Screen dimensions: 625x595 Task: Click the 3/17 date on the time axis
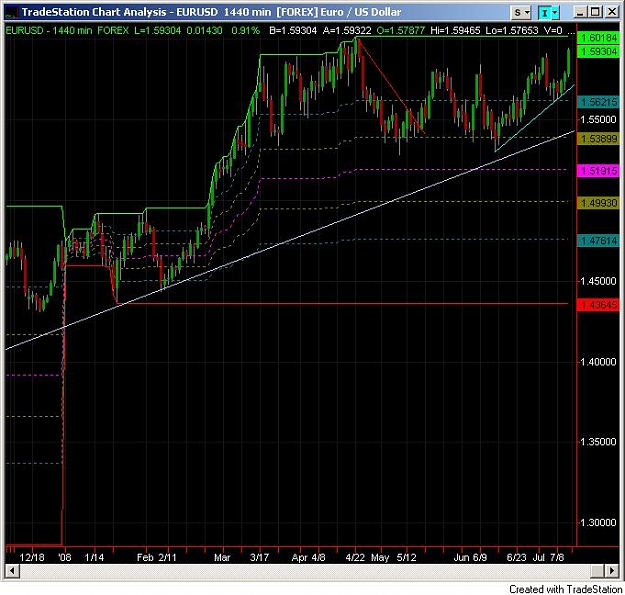[259, 557]
